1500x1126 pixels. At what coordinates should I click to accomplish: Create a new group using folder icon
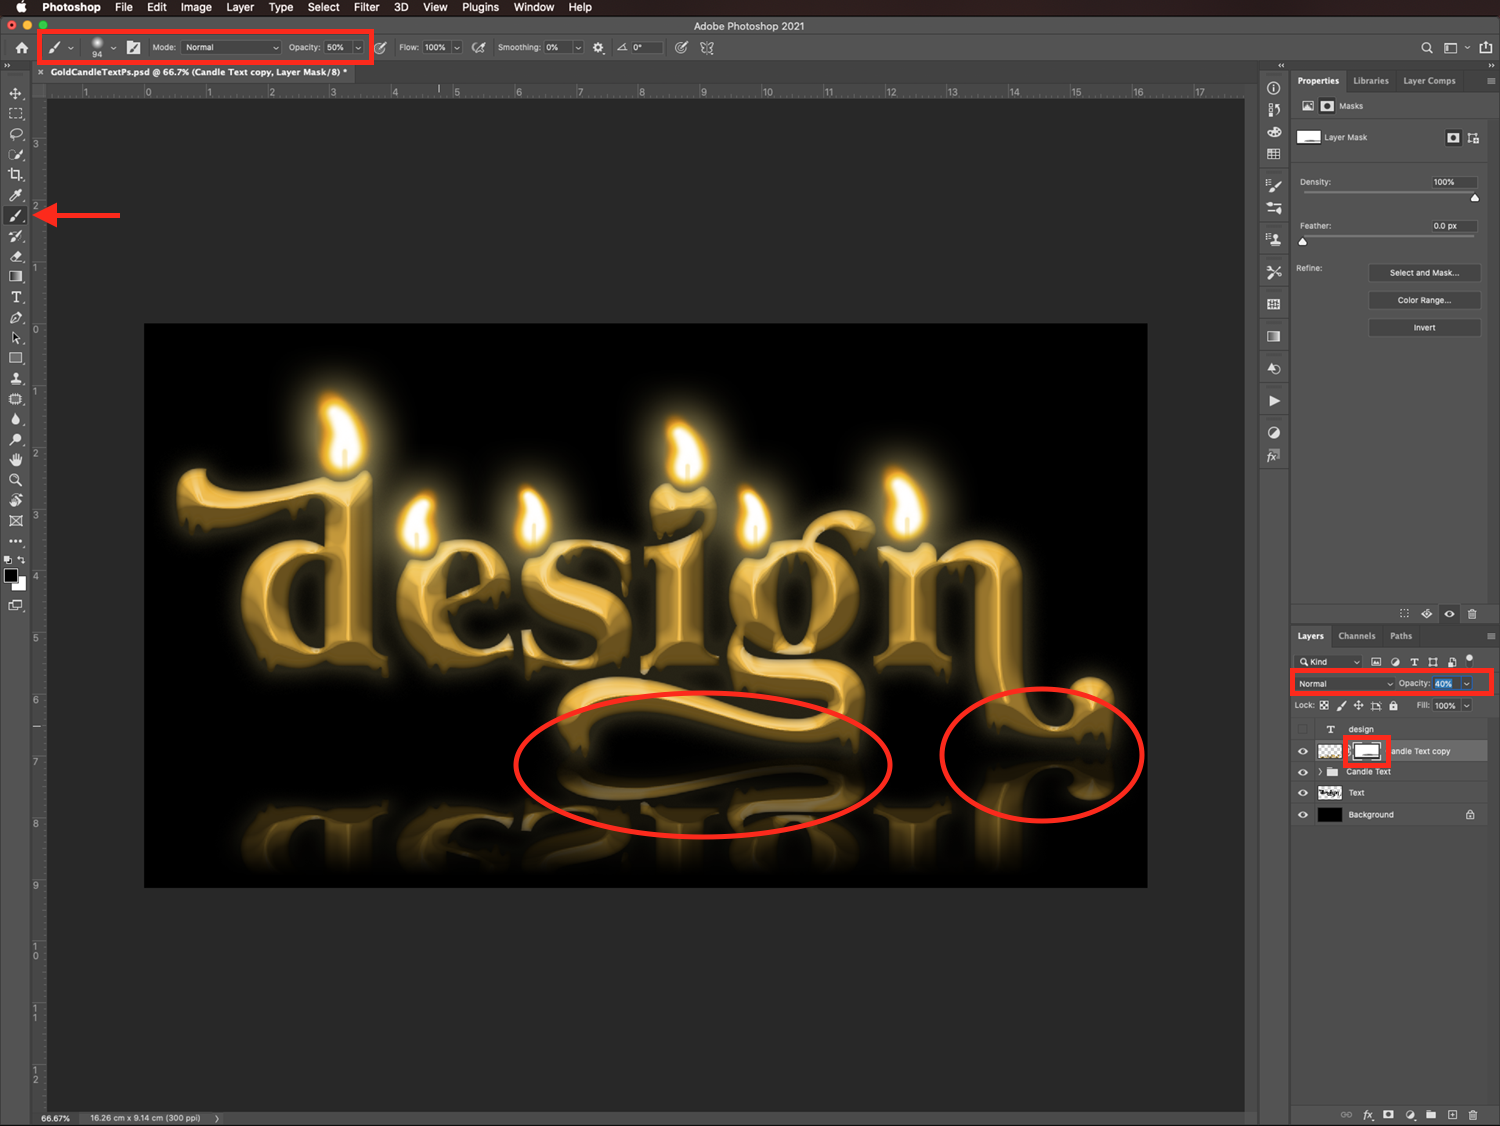(1431, 1114)
